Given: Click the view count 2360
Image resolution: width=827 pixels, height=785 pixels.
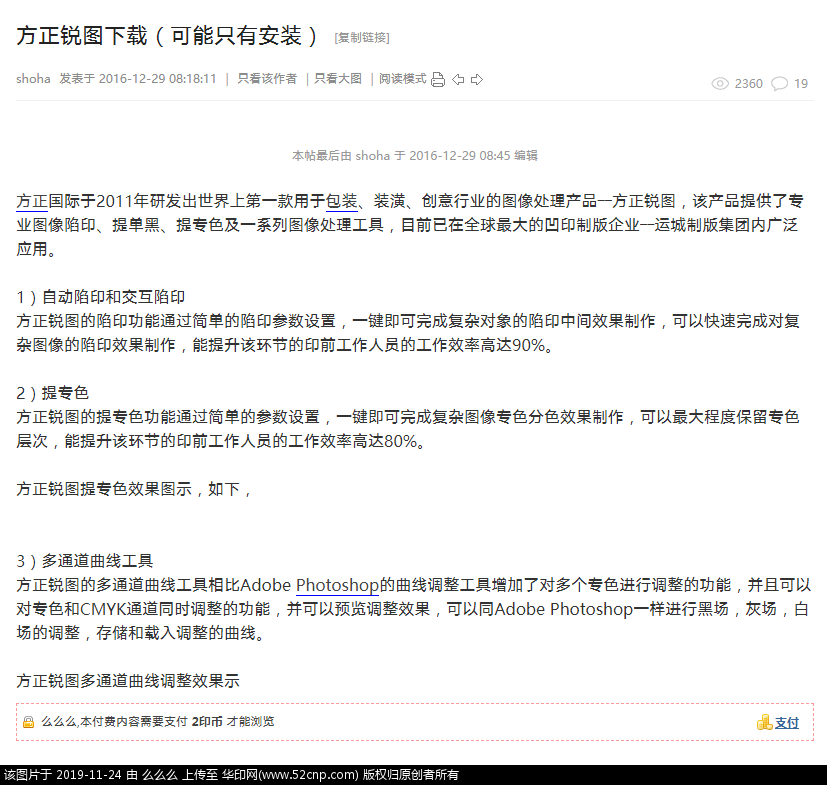Looking at the screenshot, I should click(748, 83).
